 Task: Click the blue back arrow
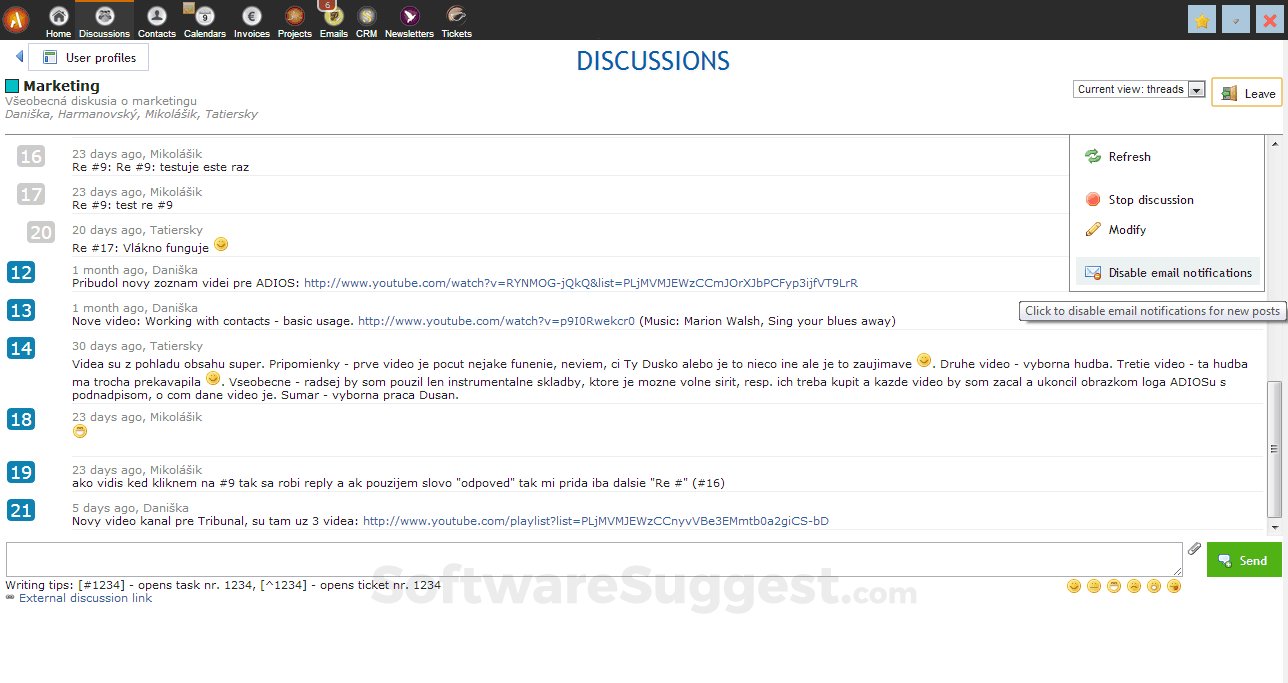[x=19, y=57]
